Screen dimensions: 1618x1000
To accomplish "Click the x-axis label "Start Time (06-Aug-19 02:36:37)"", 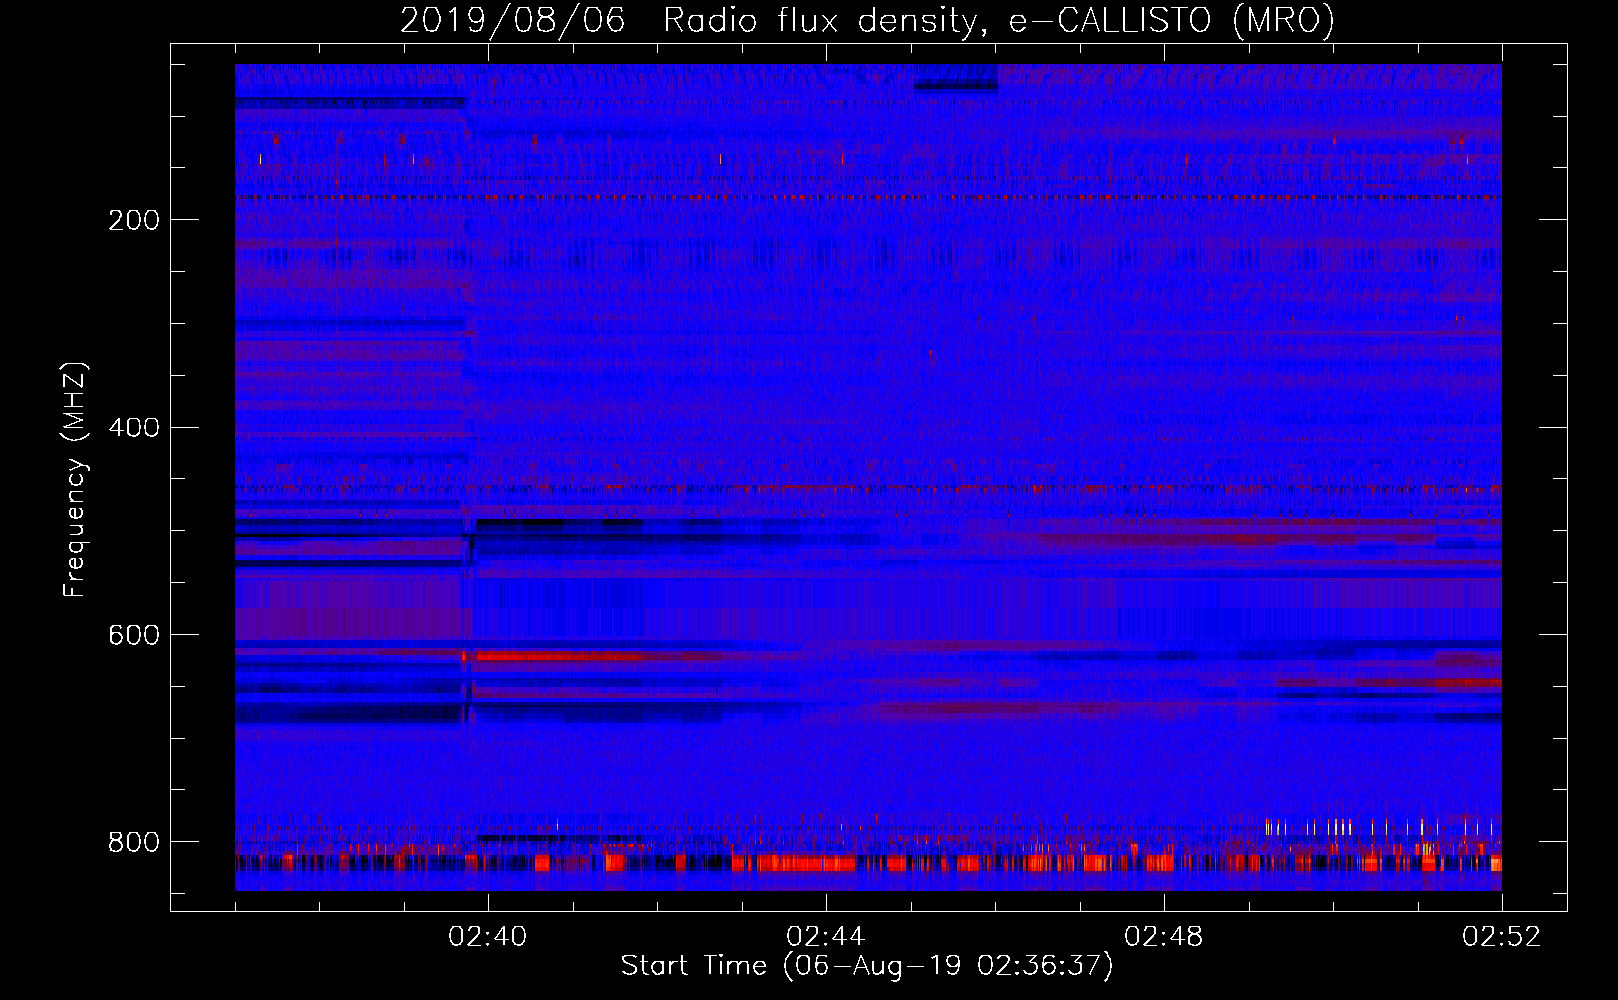I will (x=867, y=966).
